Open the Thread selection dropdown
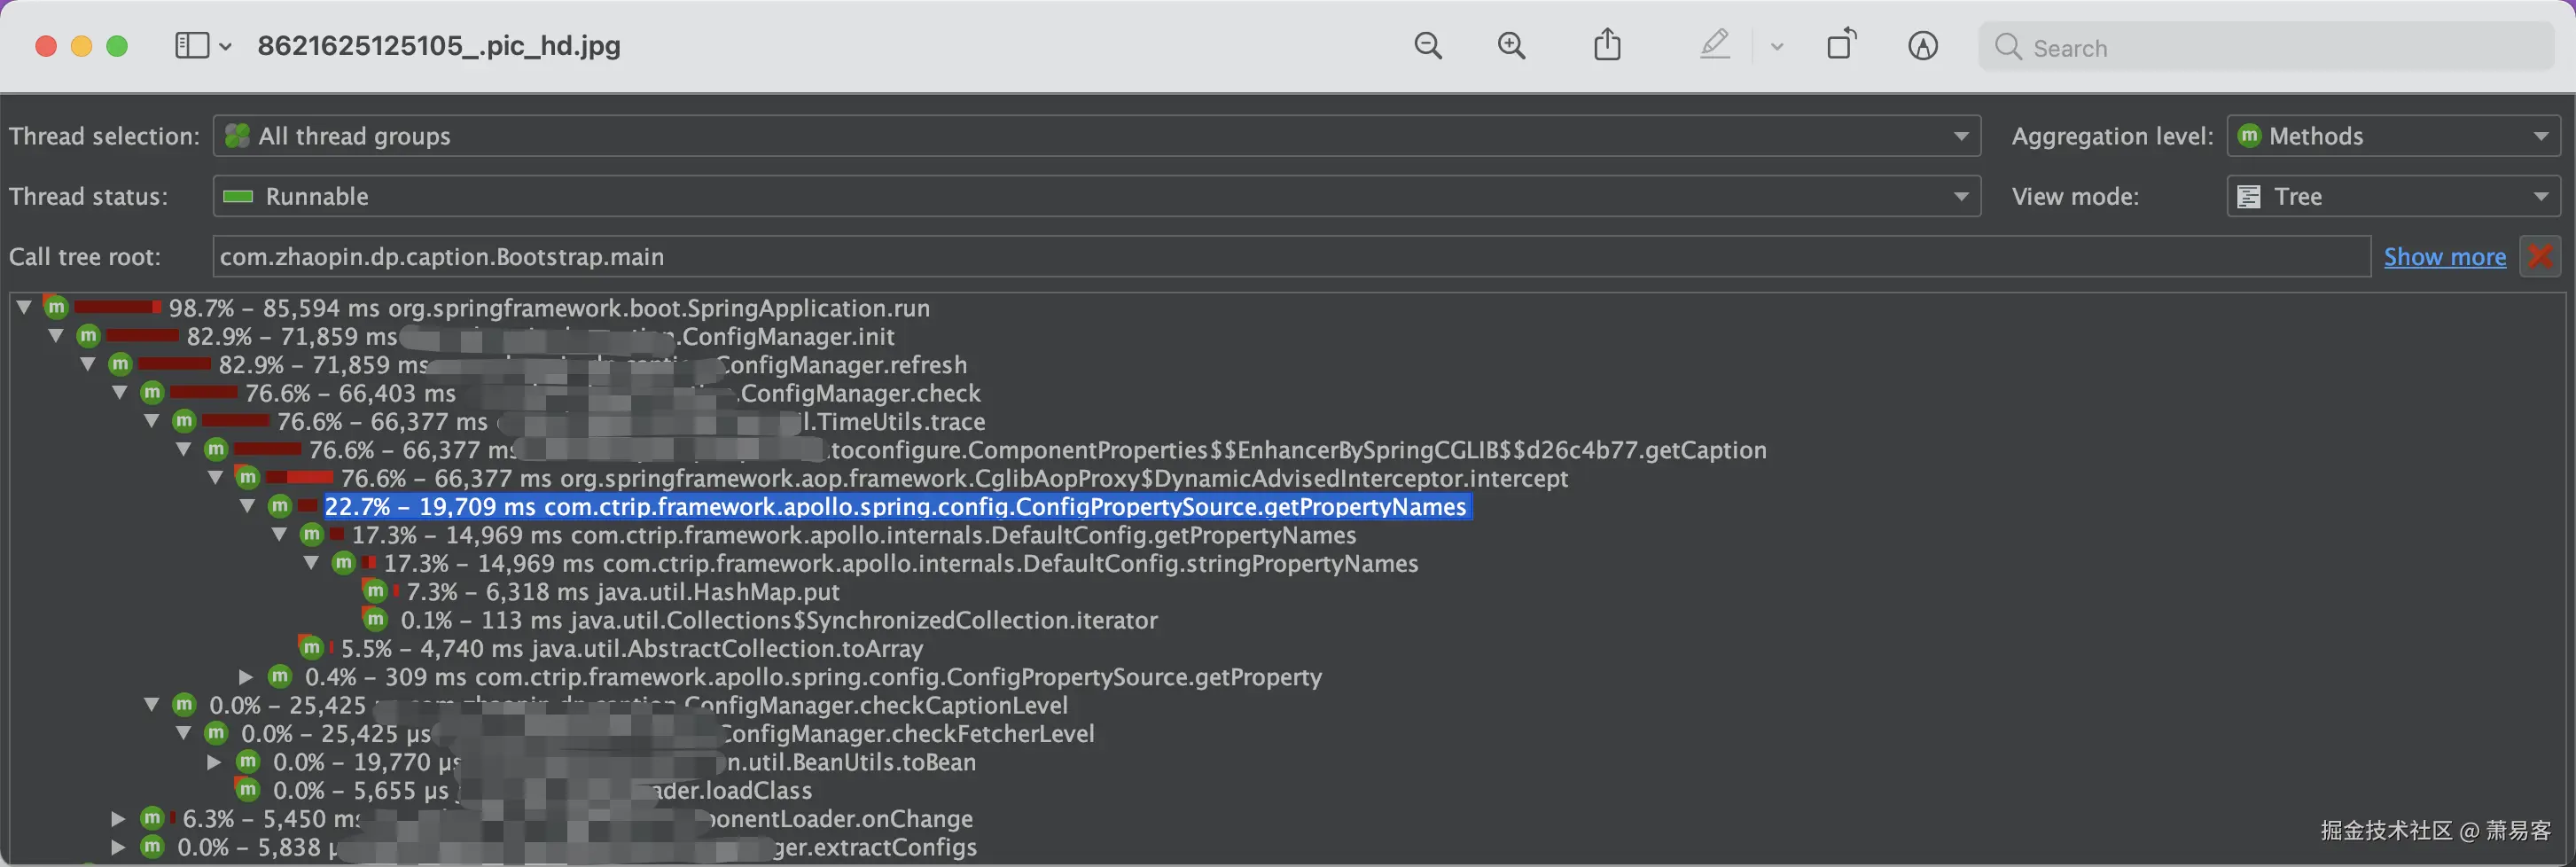 click(1096, 136)
